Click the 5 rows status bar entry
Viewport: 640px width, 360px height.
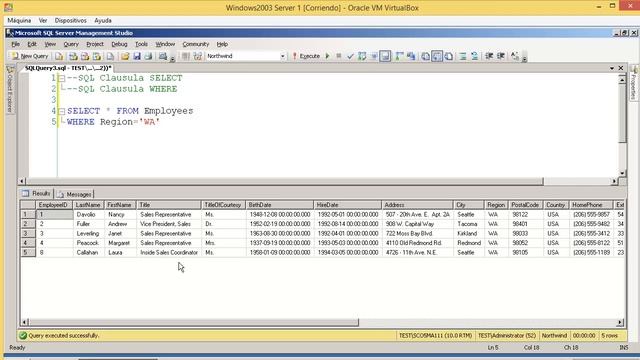610,336
